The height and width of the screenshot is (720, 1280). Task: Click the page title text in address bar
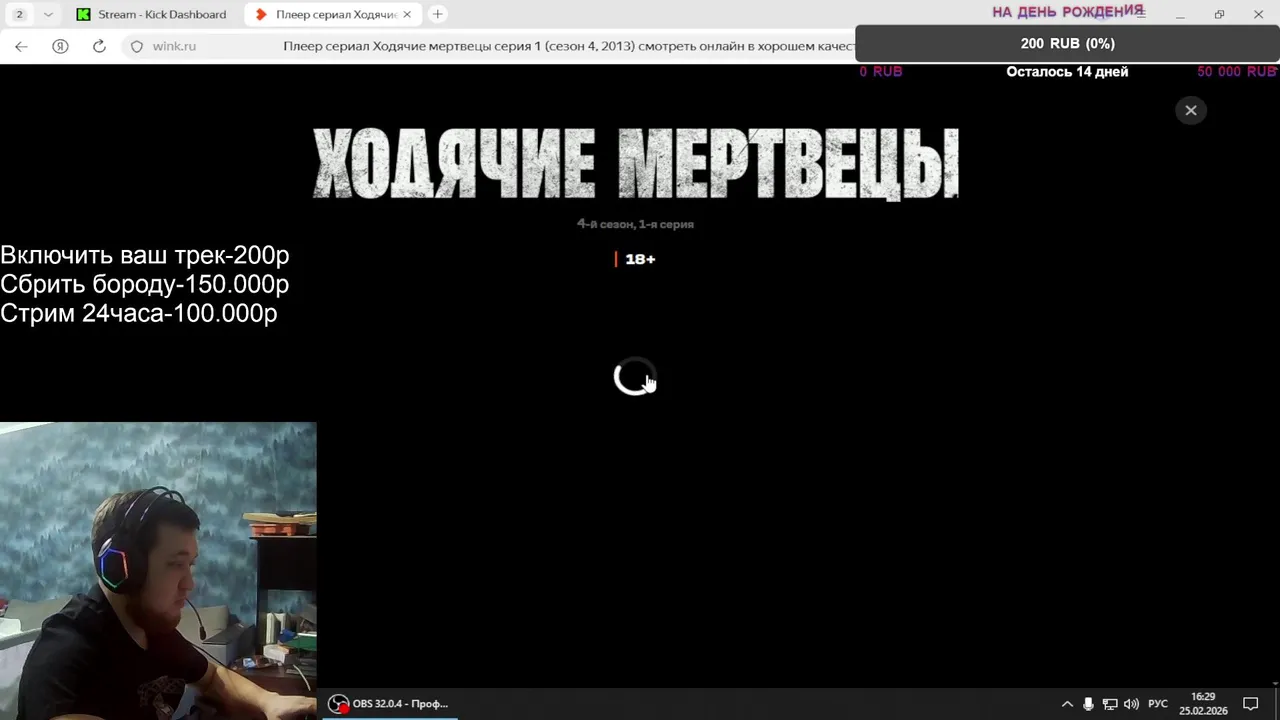(x=569, y=46)
